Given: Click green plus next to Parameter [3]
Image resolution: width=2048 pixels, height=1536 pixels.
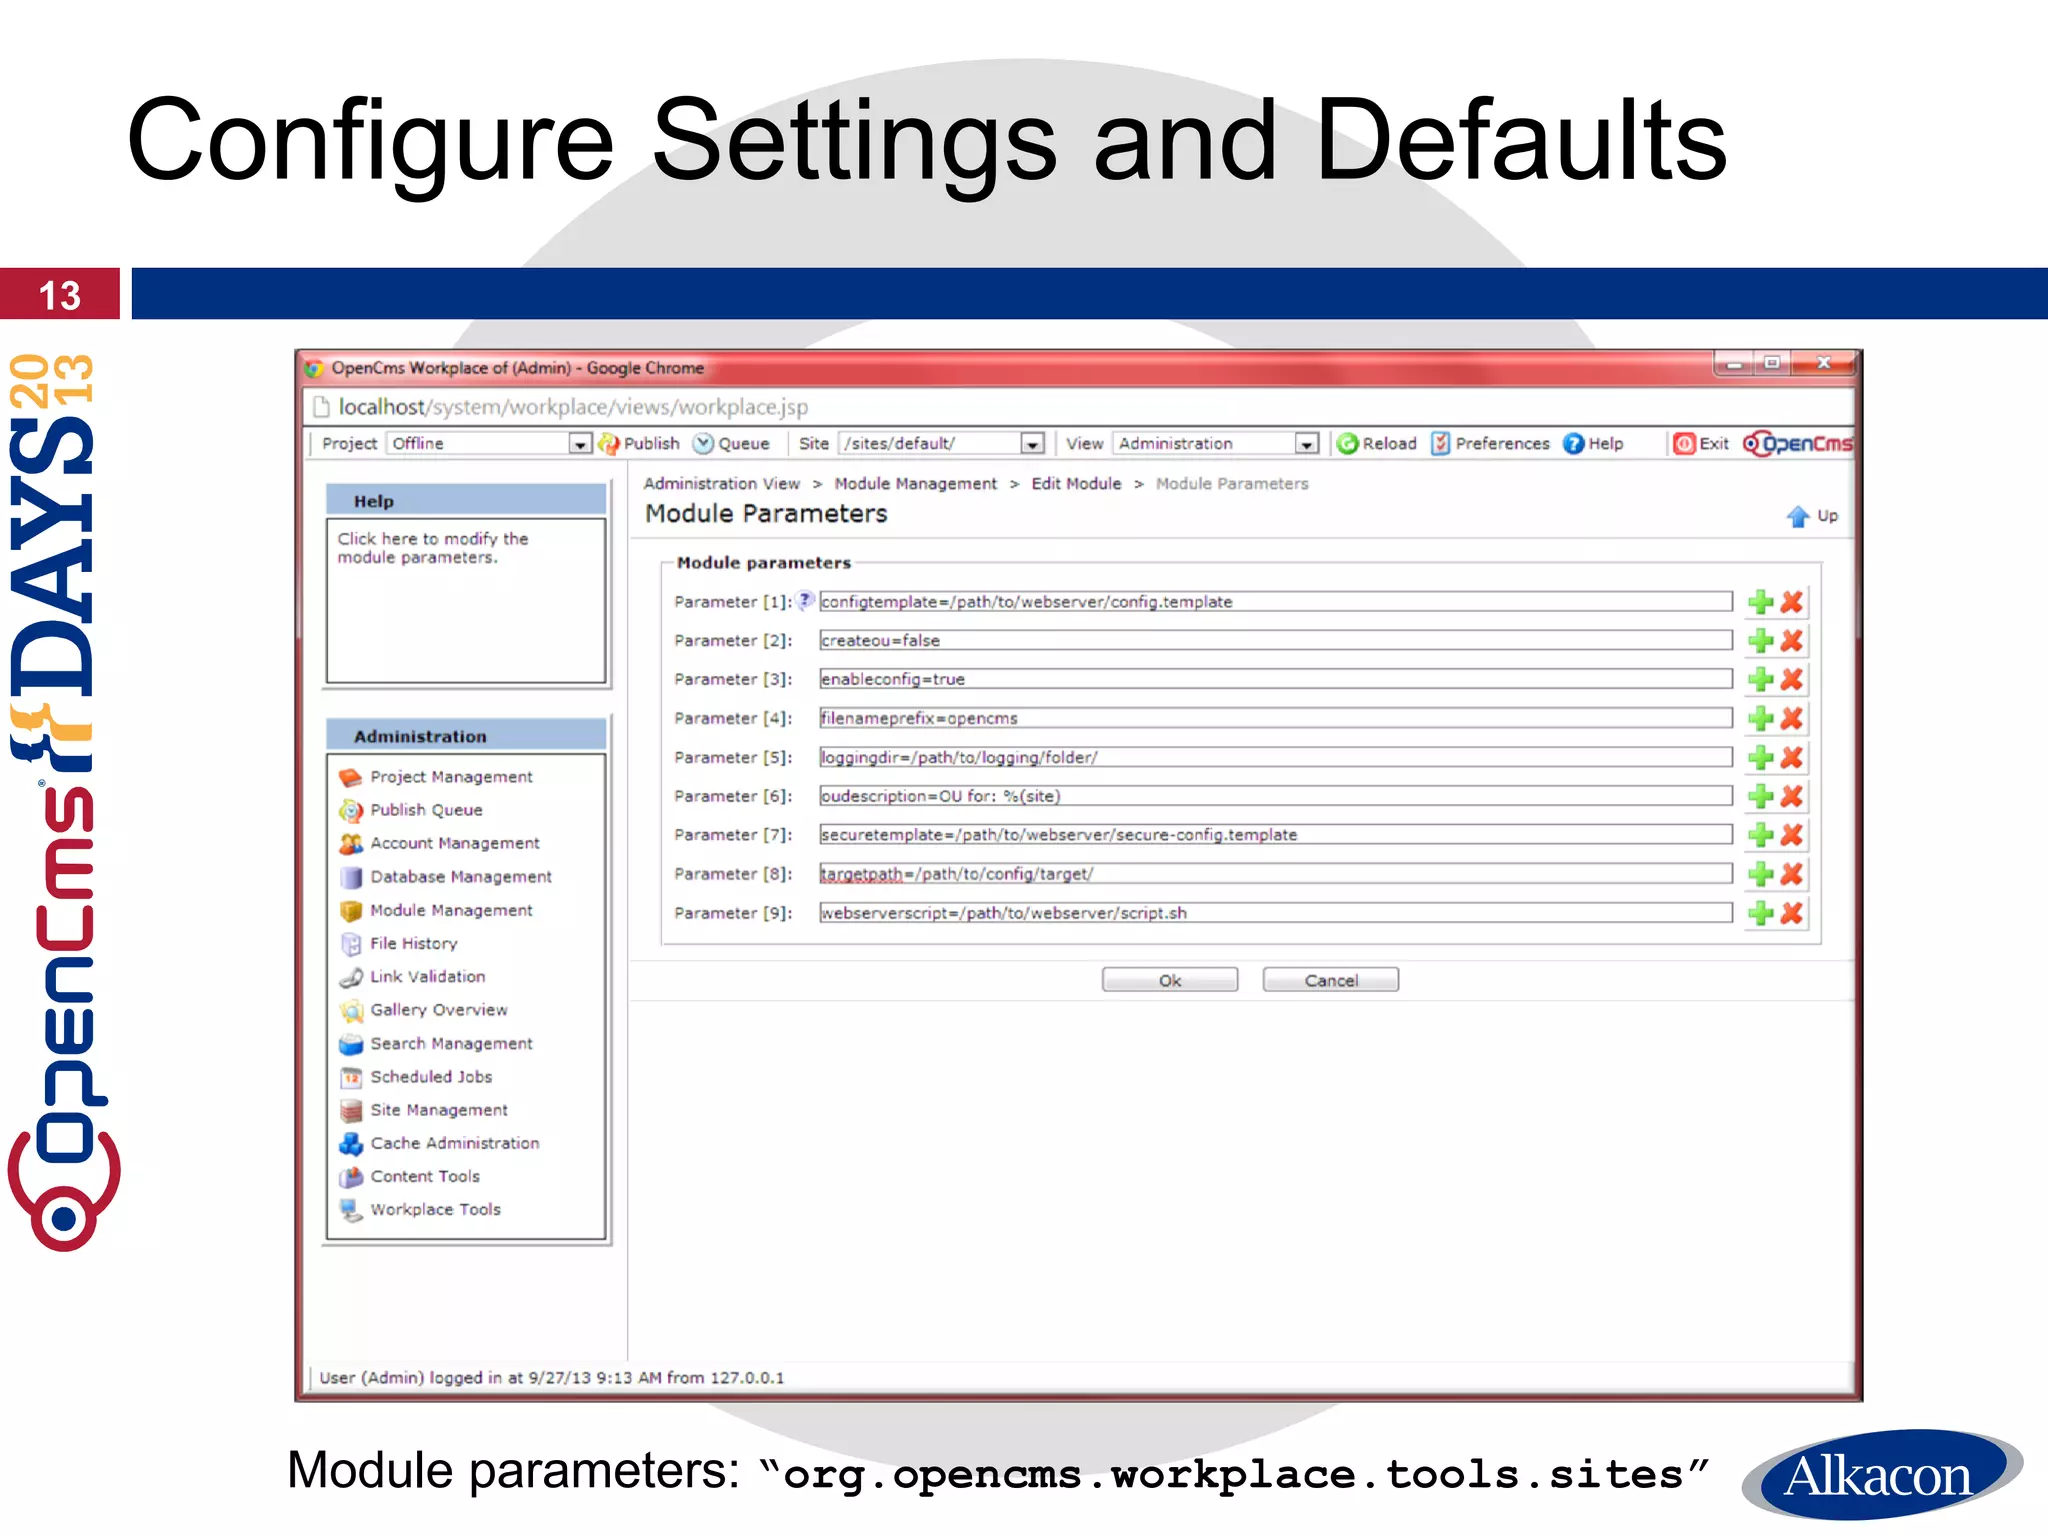Looking at the screenshot, I should pos(1760,680).
